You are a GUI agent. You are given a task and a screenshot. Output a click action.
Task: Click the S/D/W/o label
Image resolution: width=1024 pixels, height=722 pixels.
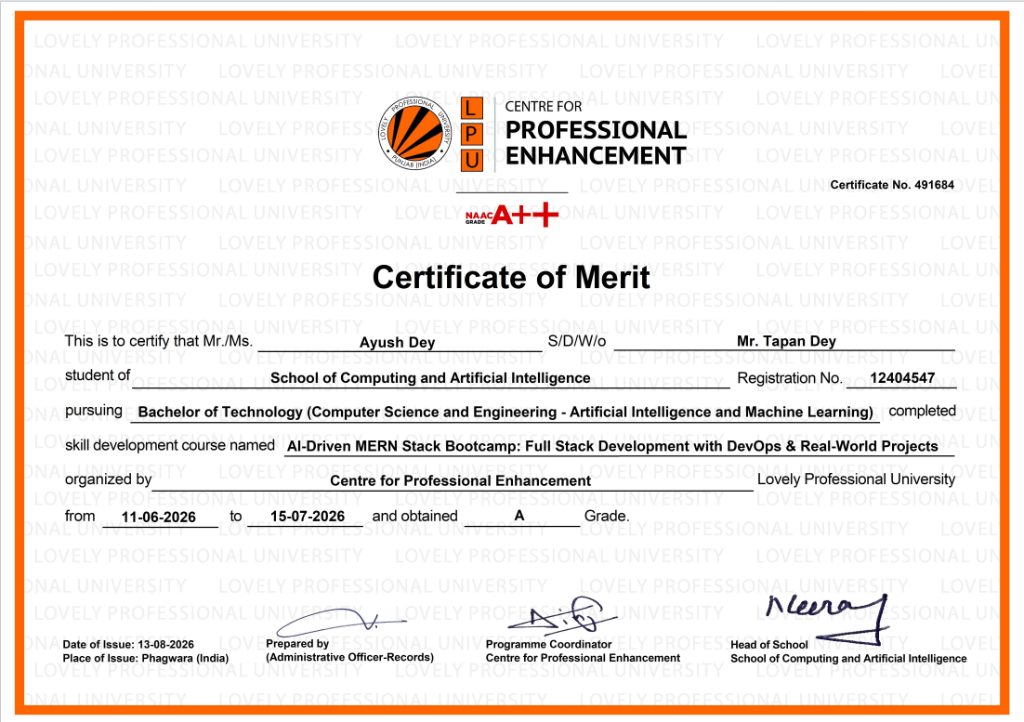(577, 341)
